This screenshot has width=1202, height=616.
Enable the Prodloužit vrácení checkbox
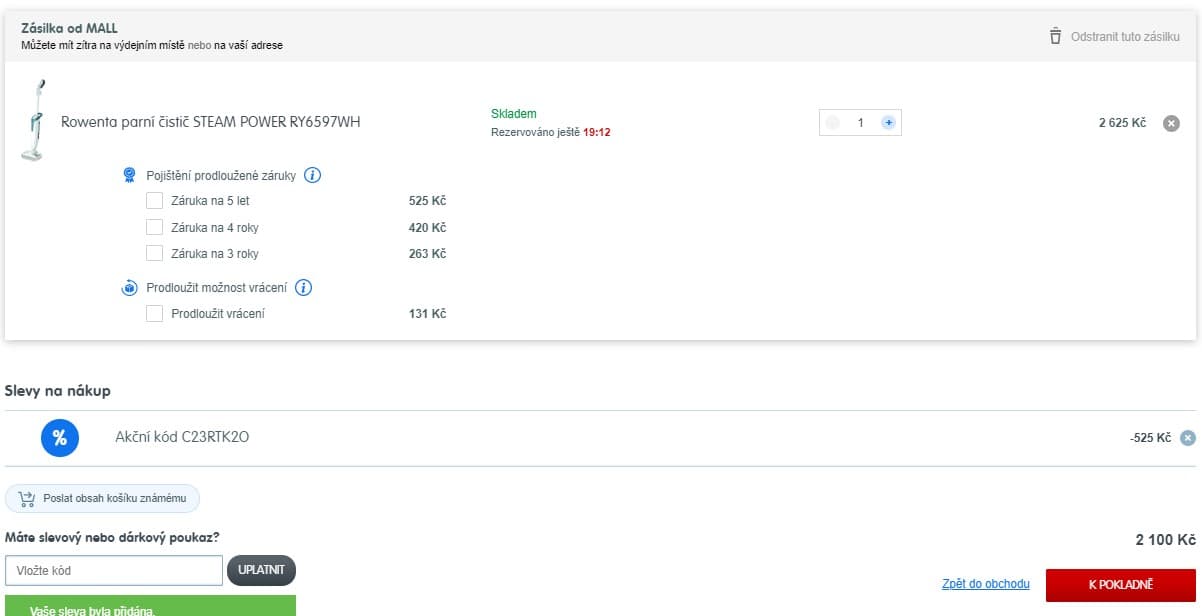point(154,313)
